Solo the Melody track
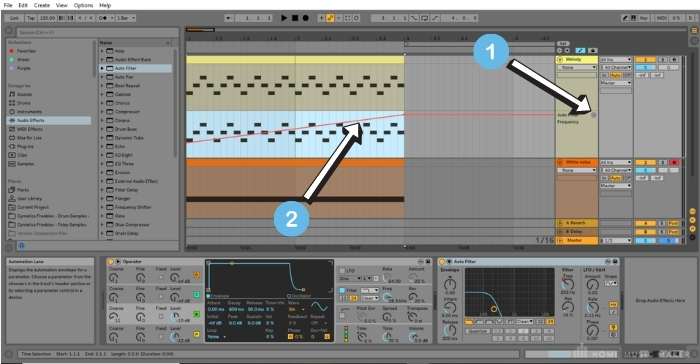The image size is (700, 364). [x=663, y=59]
